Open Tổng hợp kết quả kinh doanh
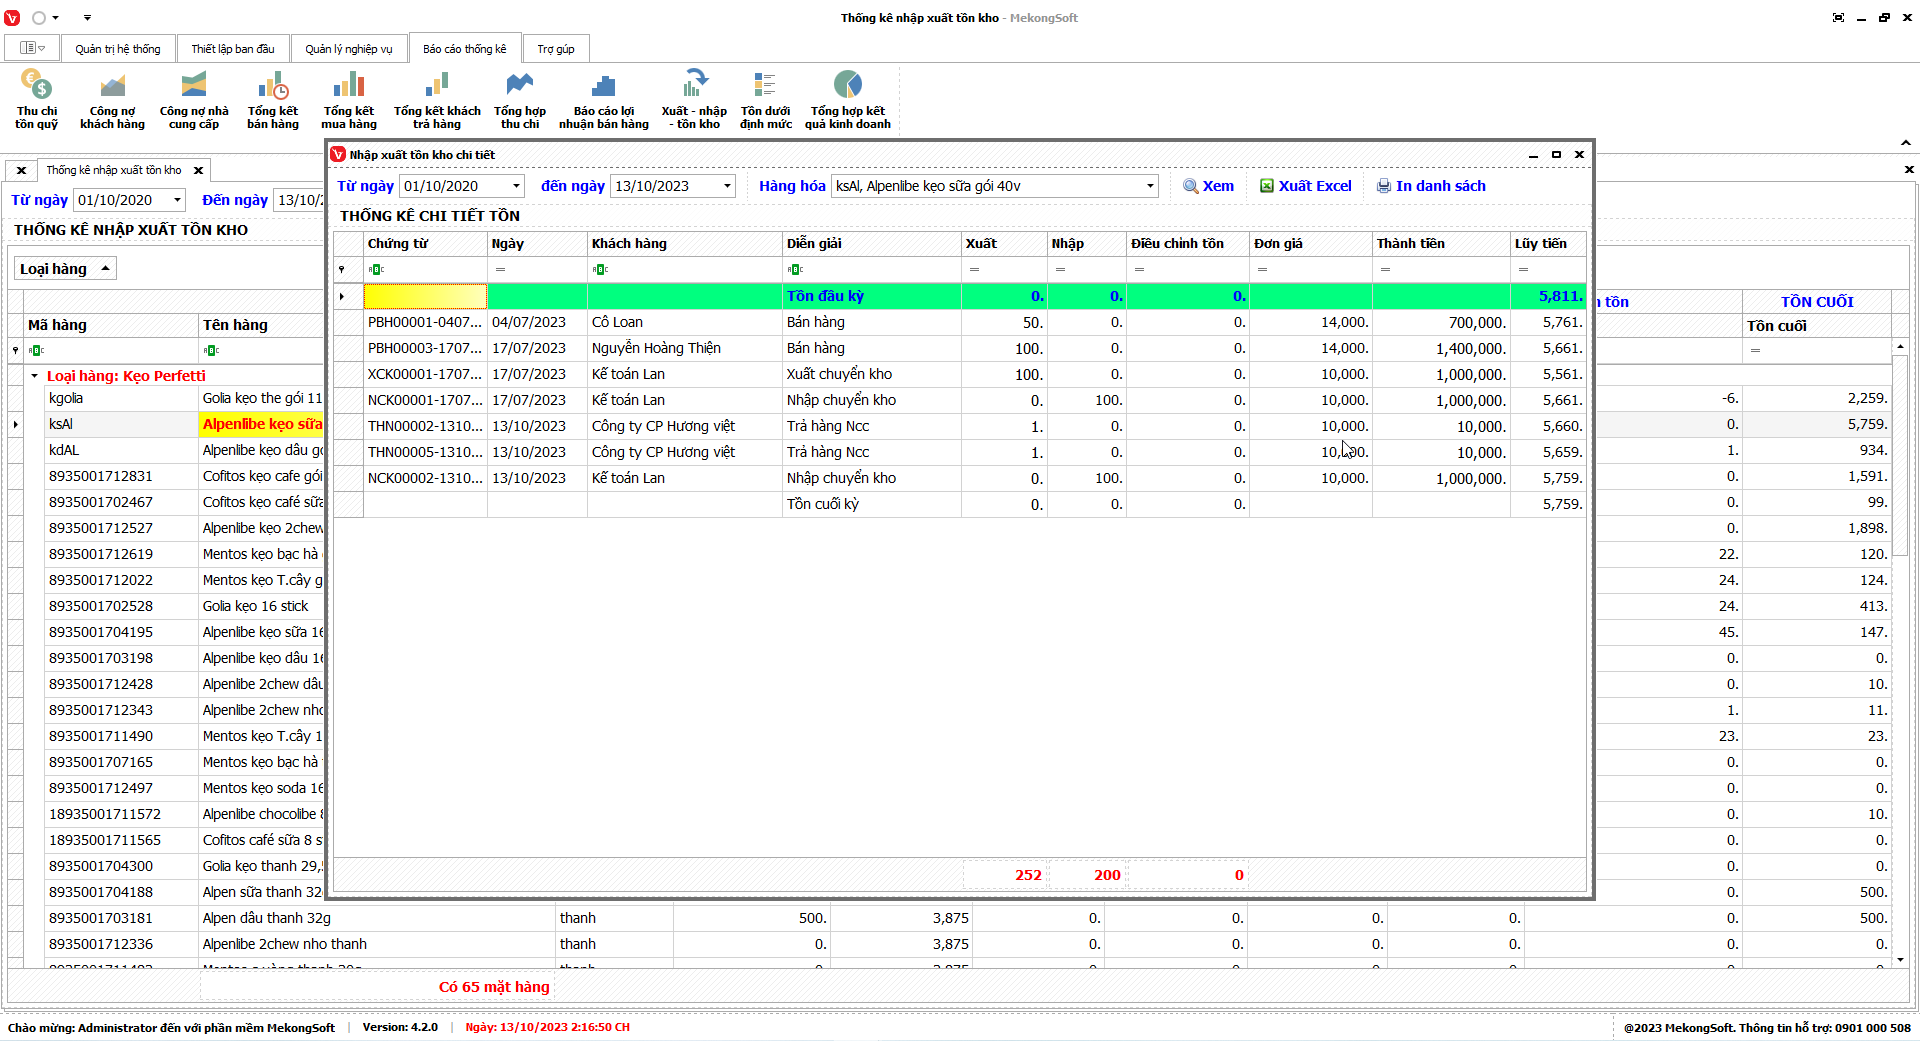The height and width of the screenshot is (1041, 1920). click(847, 99)
